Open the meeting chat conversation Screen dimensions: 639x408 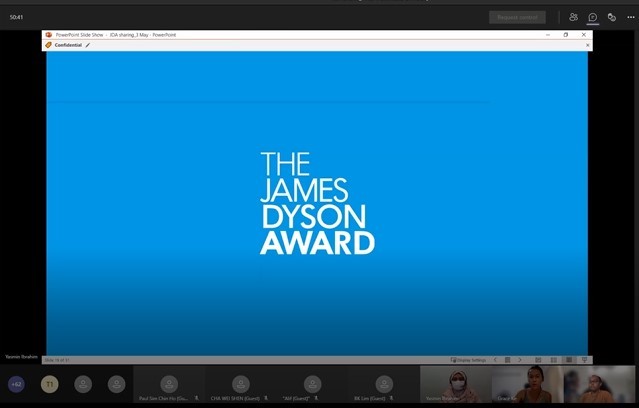[593, 17]
